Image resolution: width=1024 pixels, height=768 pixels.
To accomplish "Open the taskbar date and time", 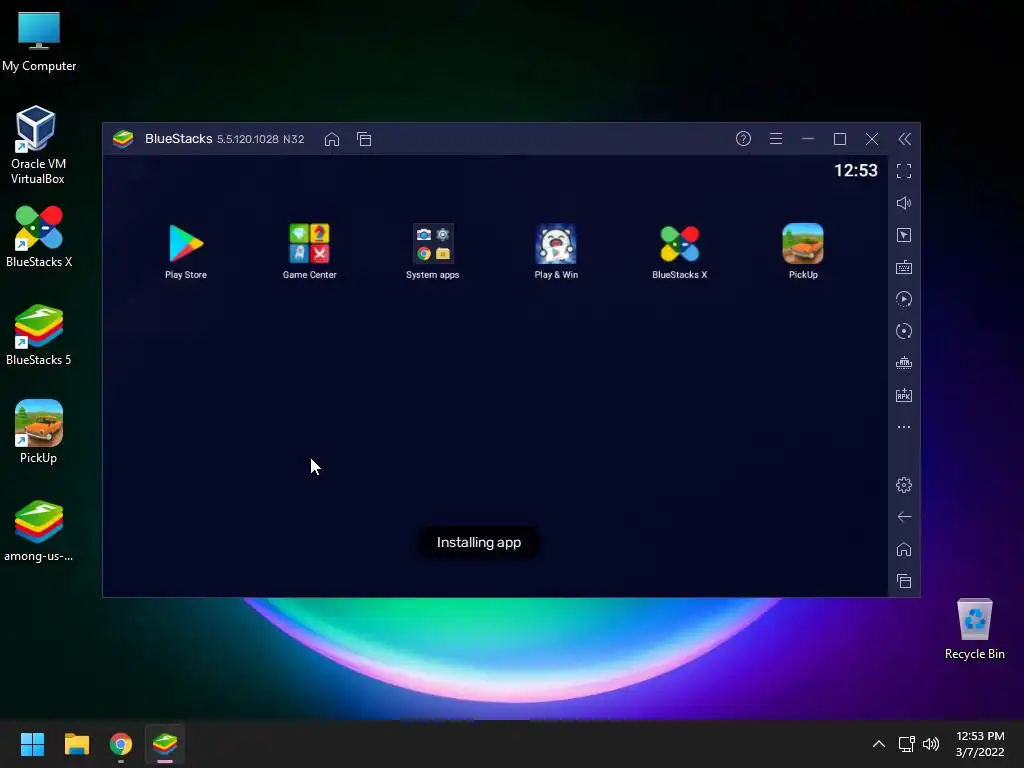I will pos(980,744).
